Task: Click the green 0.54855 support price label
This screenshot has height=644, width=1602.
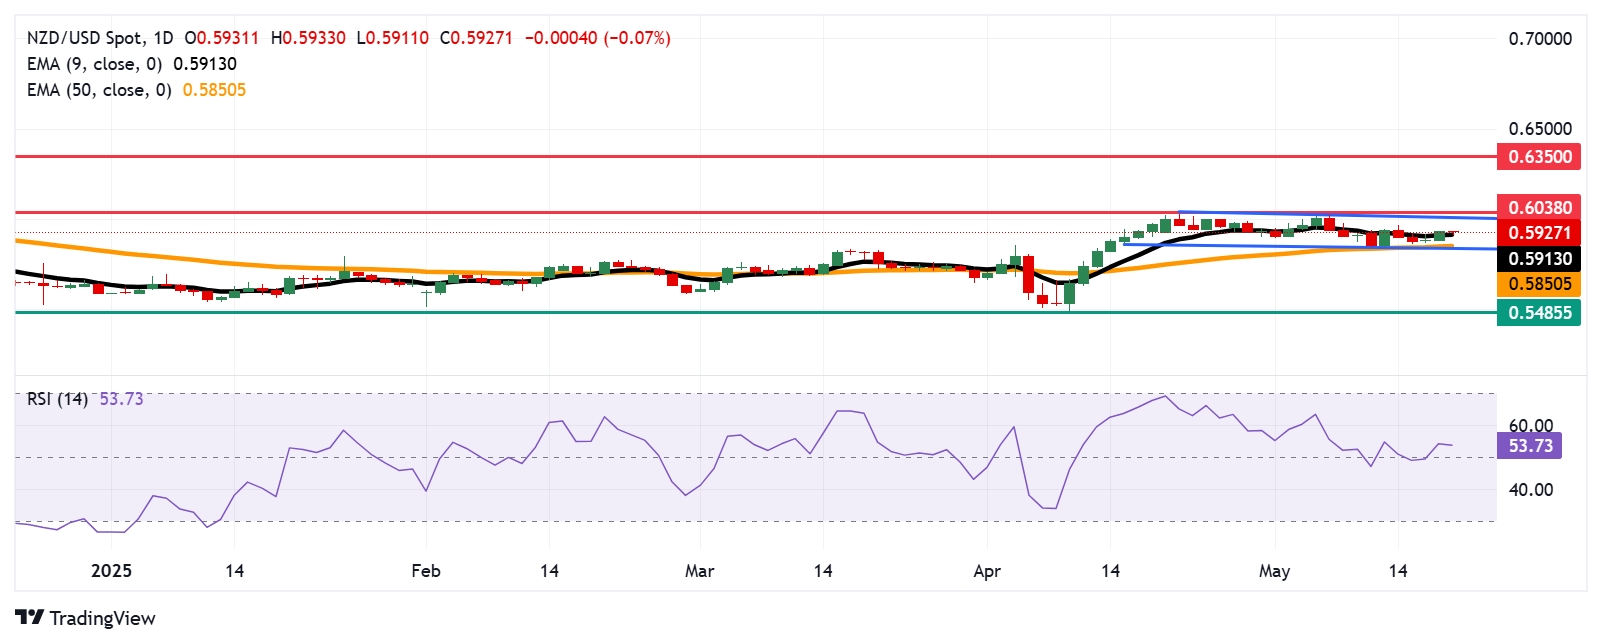Action: point(1539,313)
